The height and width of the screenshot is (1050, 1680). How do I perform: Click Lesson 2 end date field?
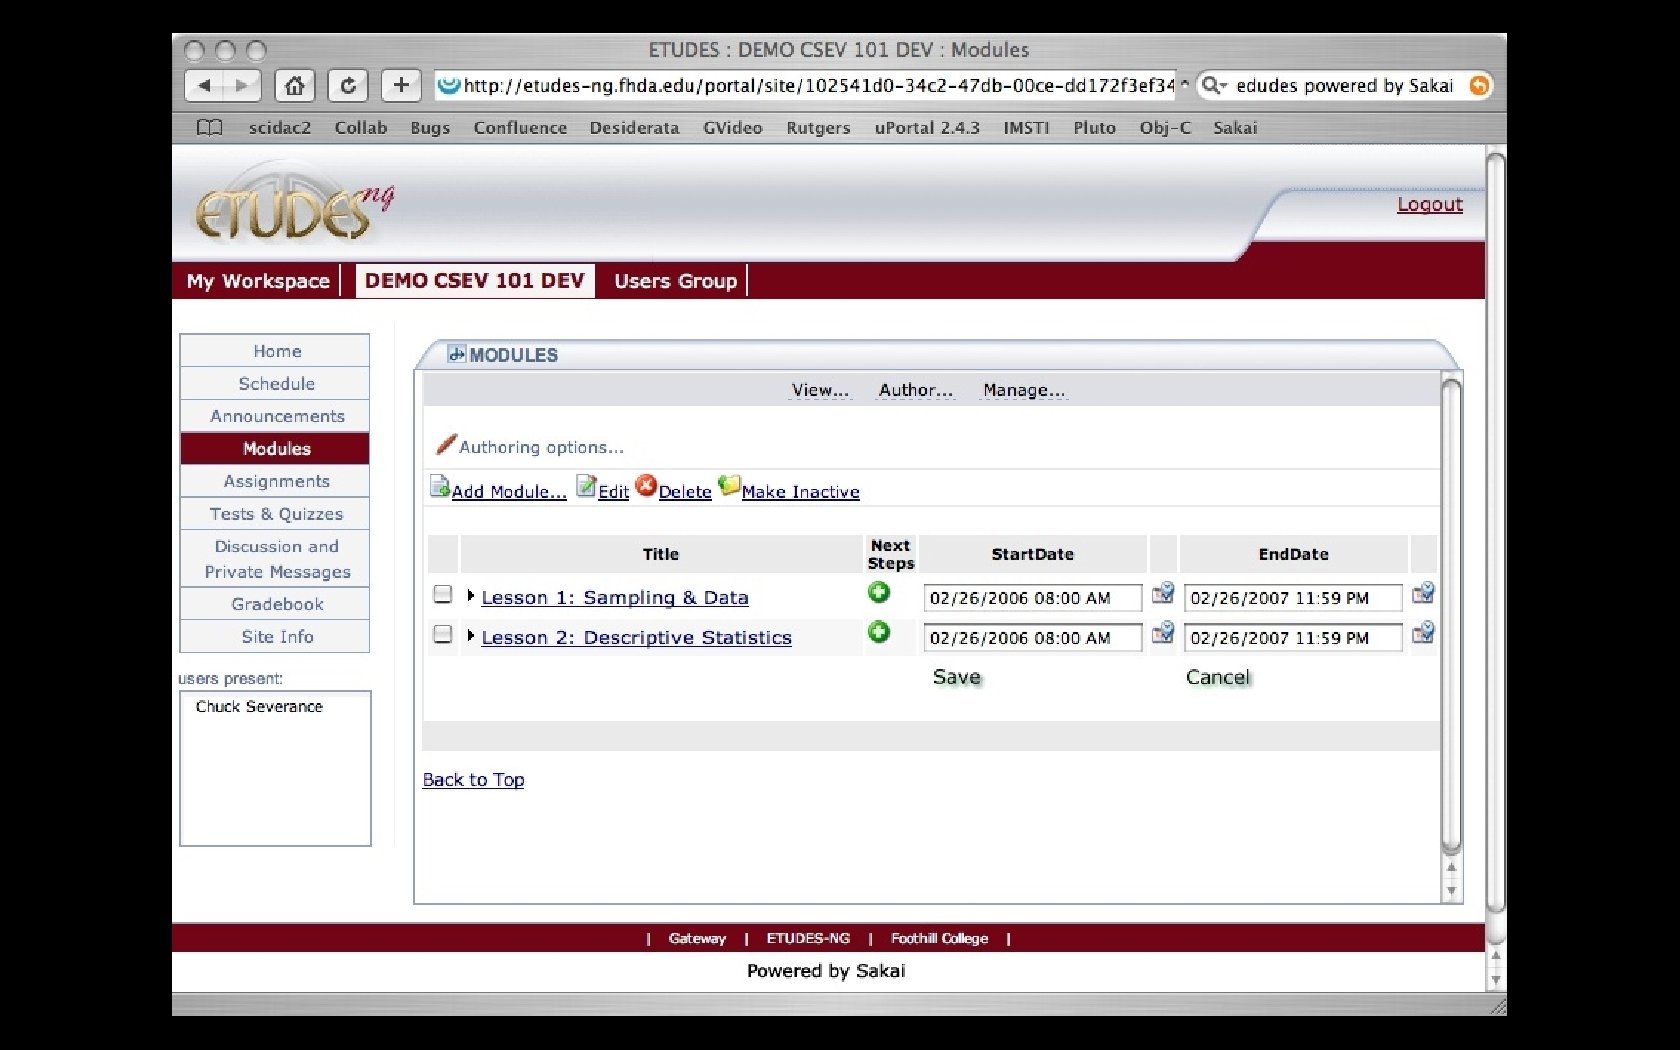[1293, 638]
